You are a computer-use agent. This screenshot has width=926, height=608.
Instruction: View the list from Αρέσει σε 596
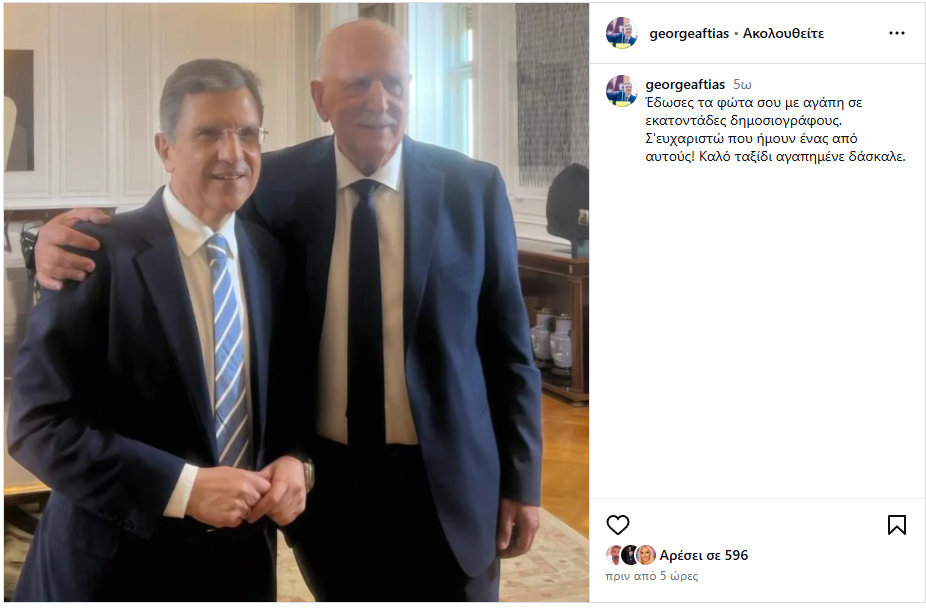pos(703,555)
